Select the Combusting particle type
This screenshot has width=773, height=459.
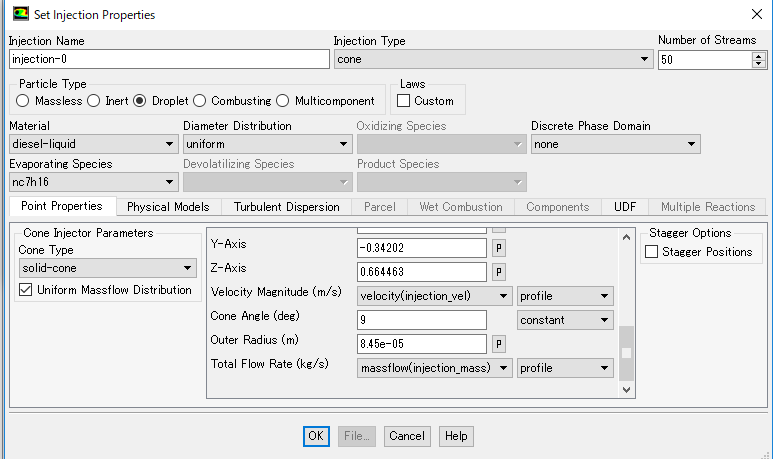199,101
